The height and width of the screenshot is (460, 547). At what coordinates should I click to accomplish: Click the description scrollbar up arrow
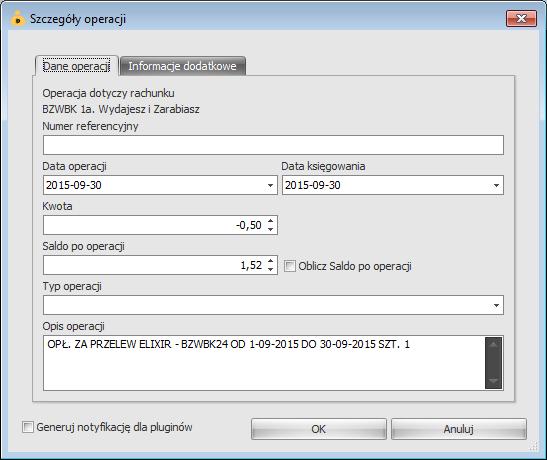(x=493, y=345)
